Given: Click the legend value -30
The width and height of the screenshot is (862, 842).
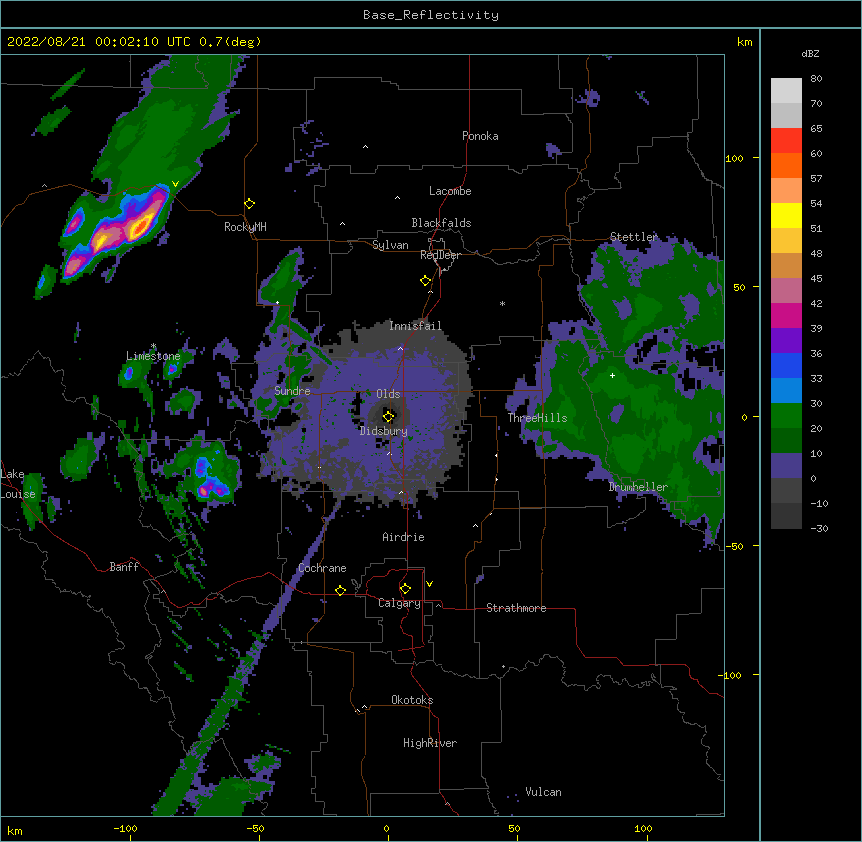Looking at the screenshot, I should coord(819,529).
